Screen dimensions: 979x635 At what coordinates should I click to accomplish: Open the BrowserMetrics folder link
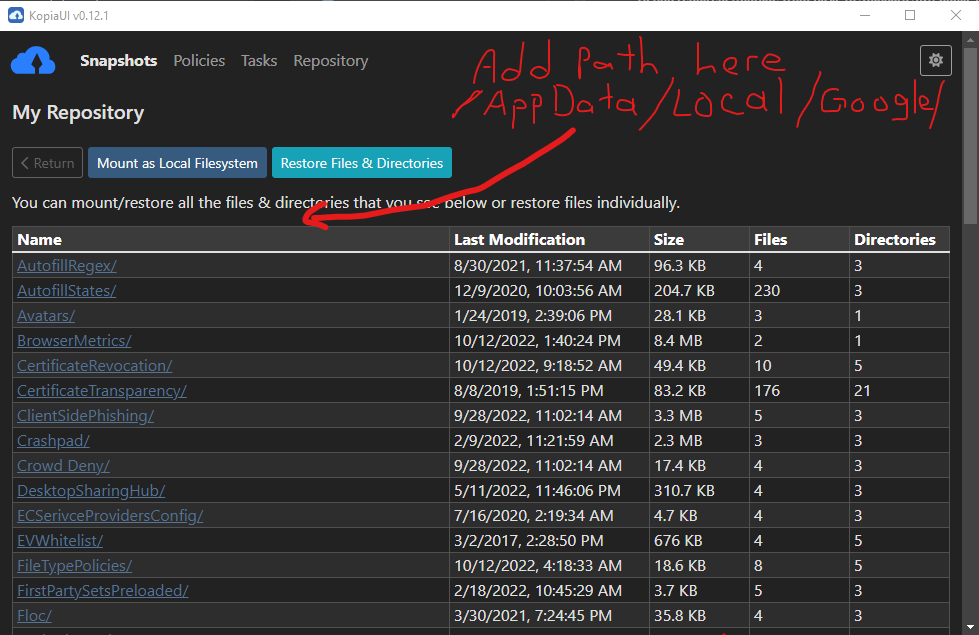coord(74,340)
